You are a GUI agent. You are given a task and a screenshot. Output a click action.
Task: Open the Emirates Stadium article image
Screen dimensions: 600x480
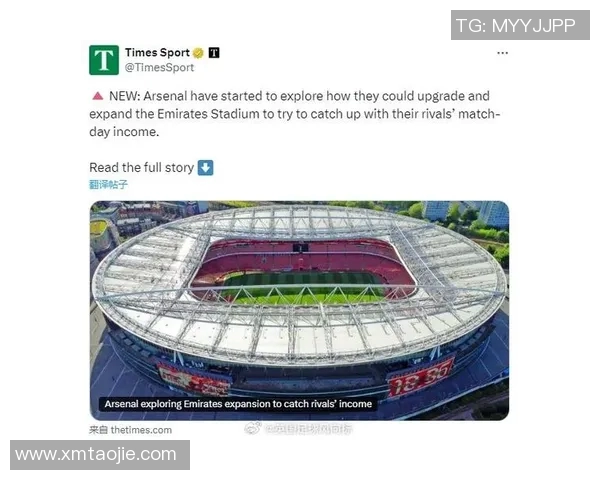[x=299, y=310]
